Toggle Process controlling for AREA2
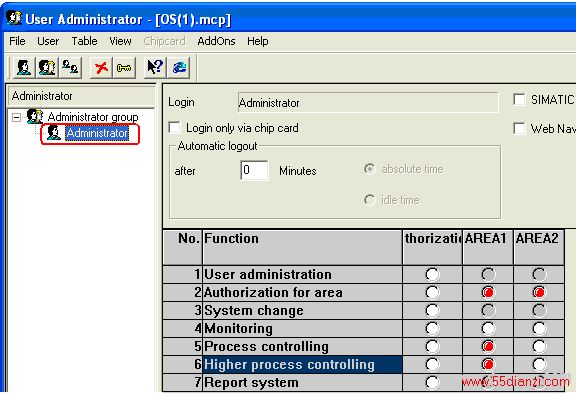Viewport: 576px width, 394px height. tap(539, 346)
